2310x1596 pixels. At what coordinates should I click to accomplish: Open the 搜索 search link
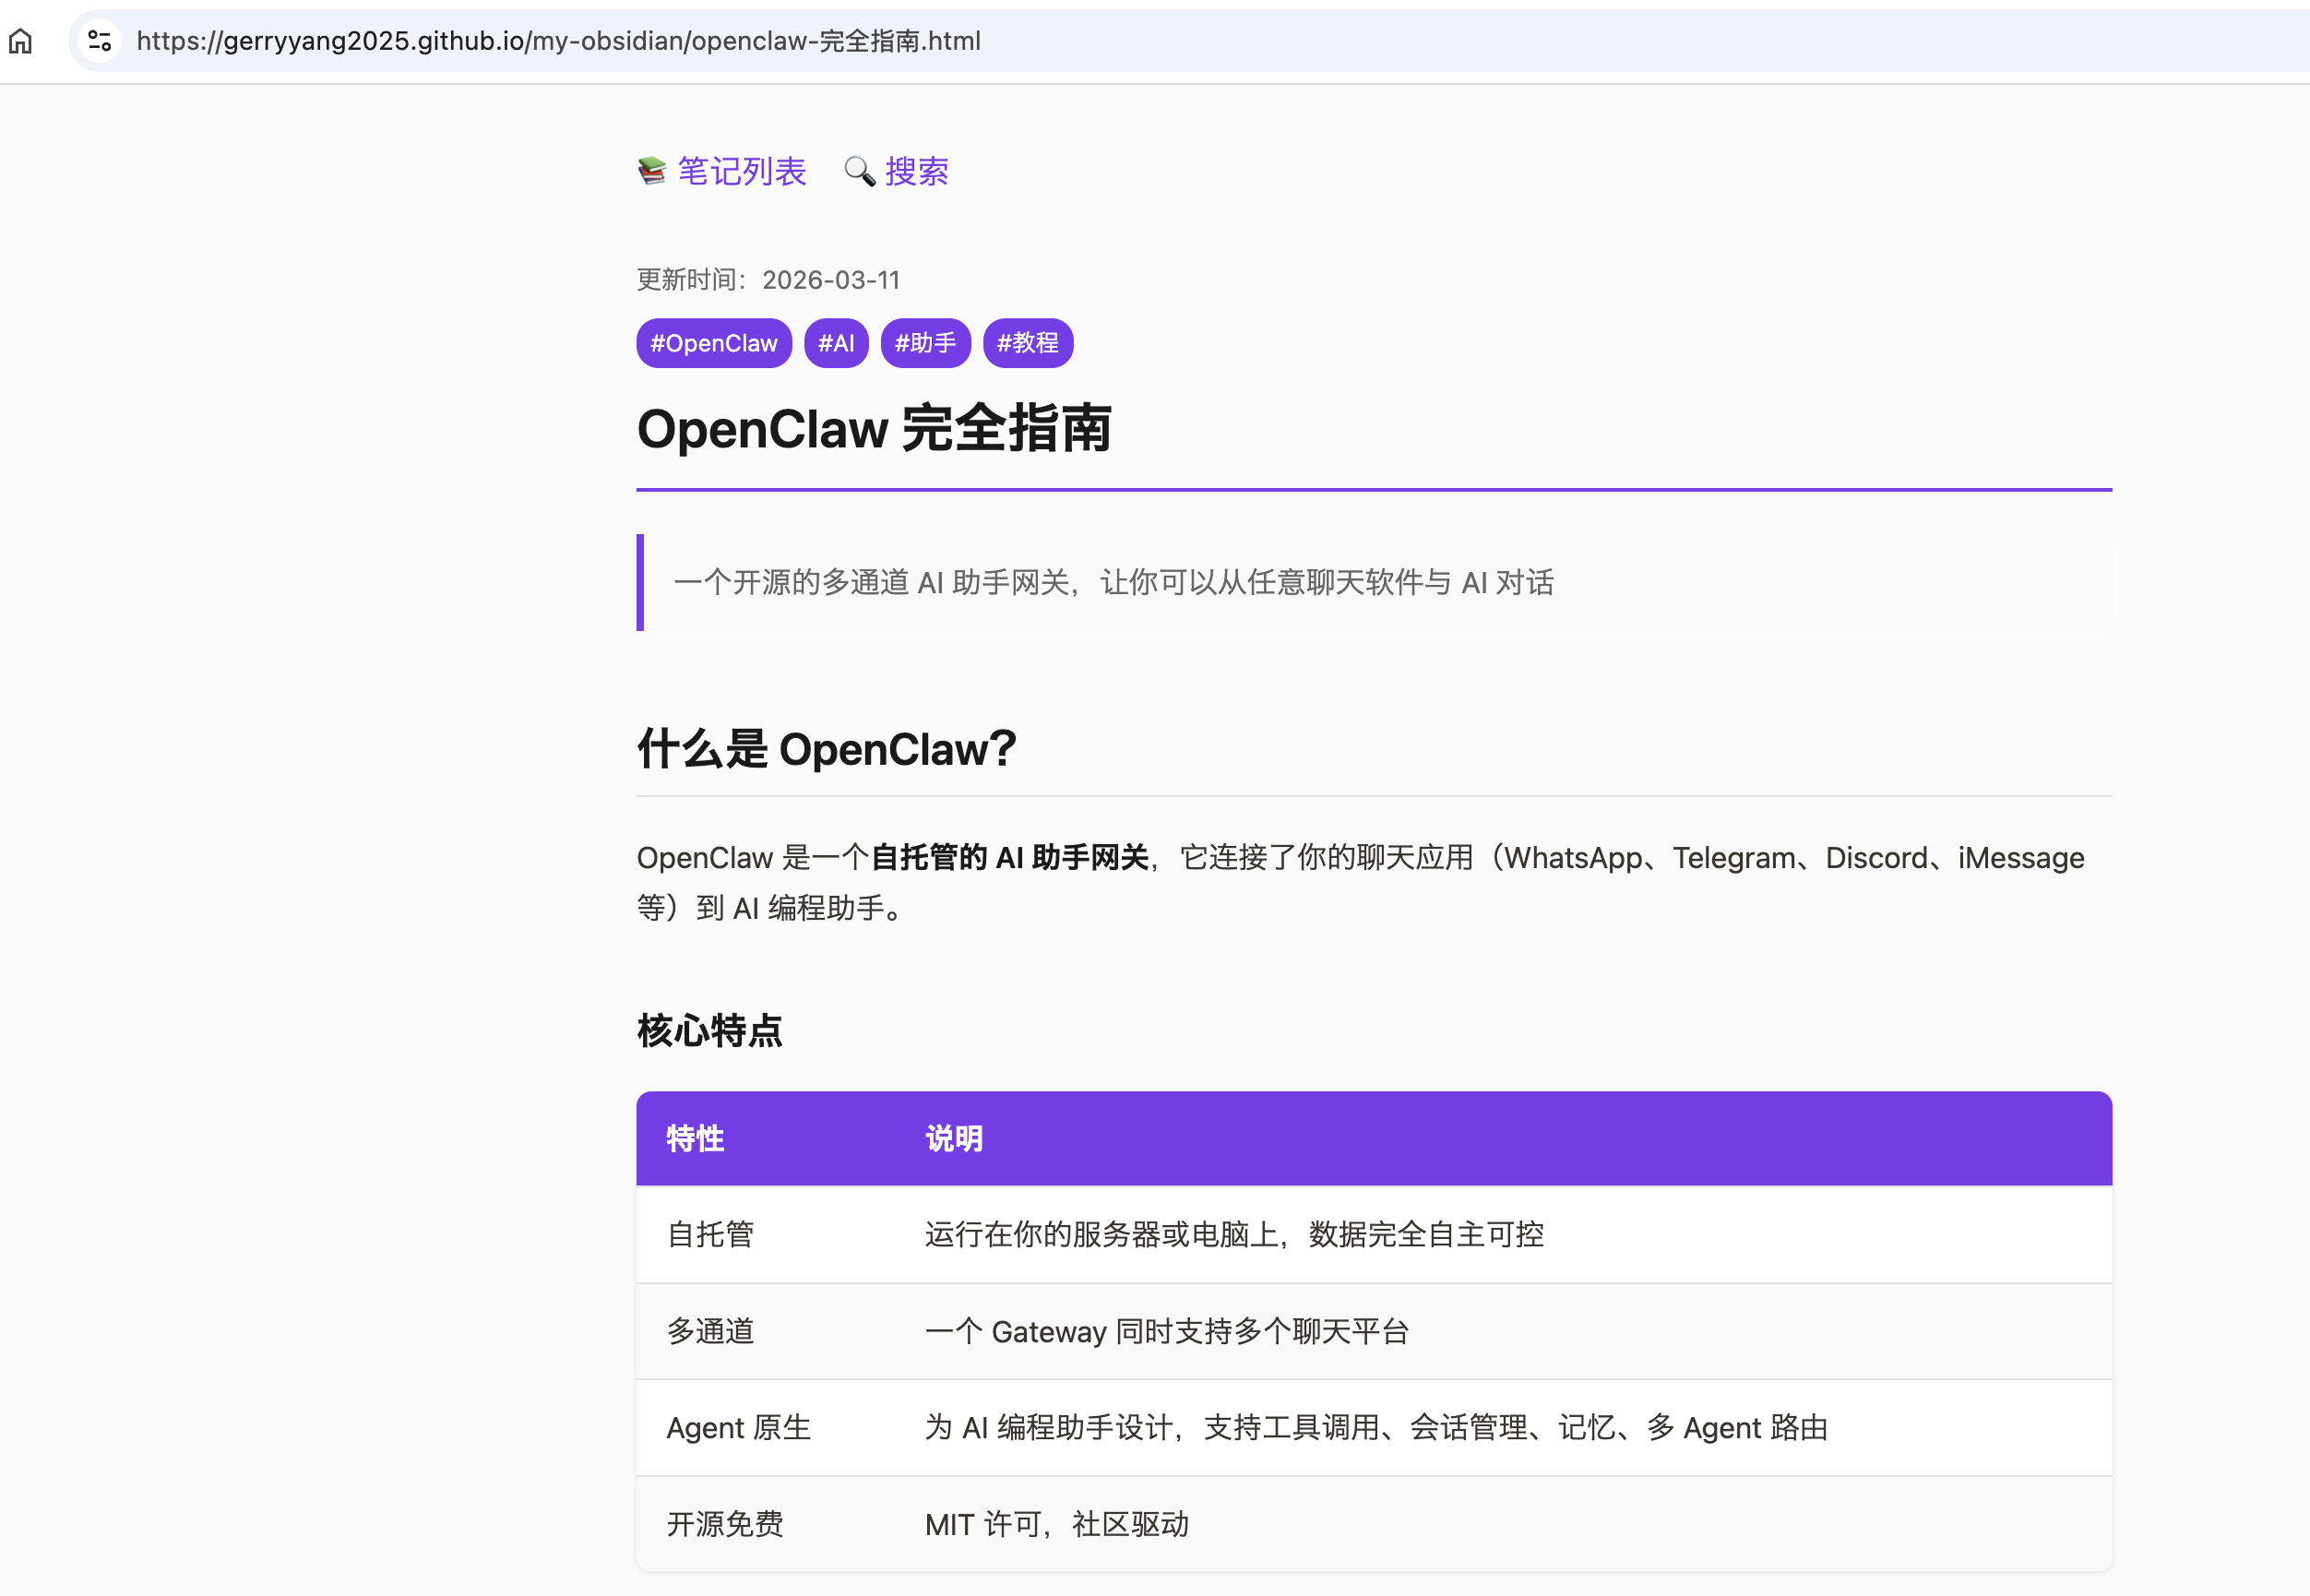[916, 171]
